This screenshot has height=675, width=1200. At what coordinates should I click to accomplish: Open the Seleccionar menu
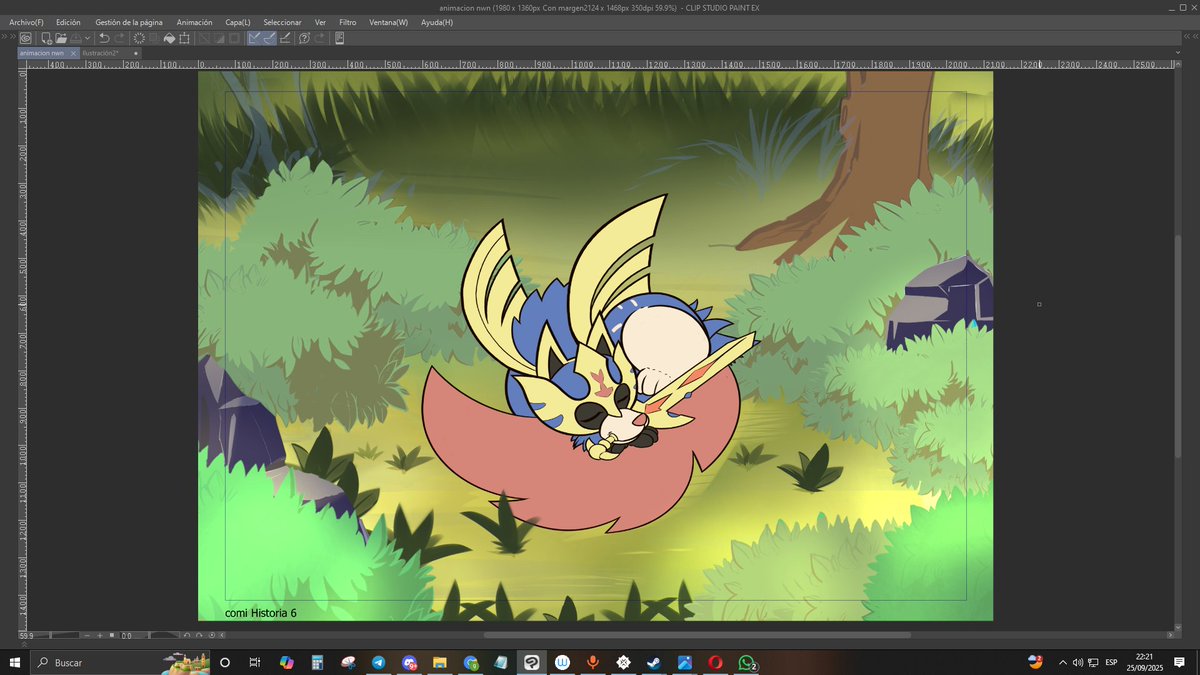tap(283, 22)
